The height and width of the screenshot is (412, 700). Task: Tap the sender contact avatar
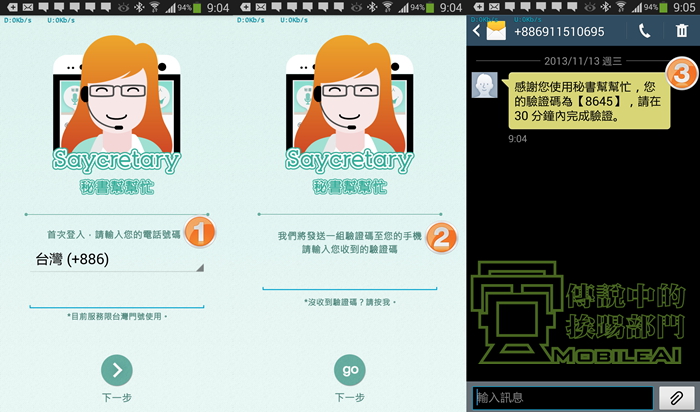point(484,85)
